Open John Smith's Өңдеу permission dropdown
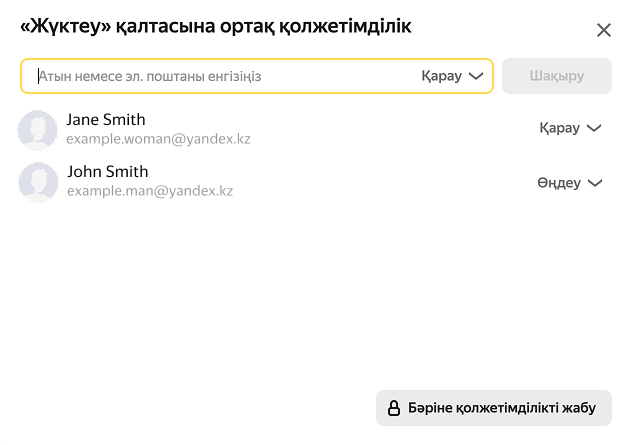628x445 pixels. tap(569, 183)
